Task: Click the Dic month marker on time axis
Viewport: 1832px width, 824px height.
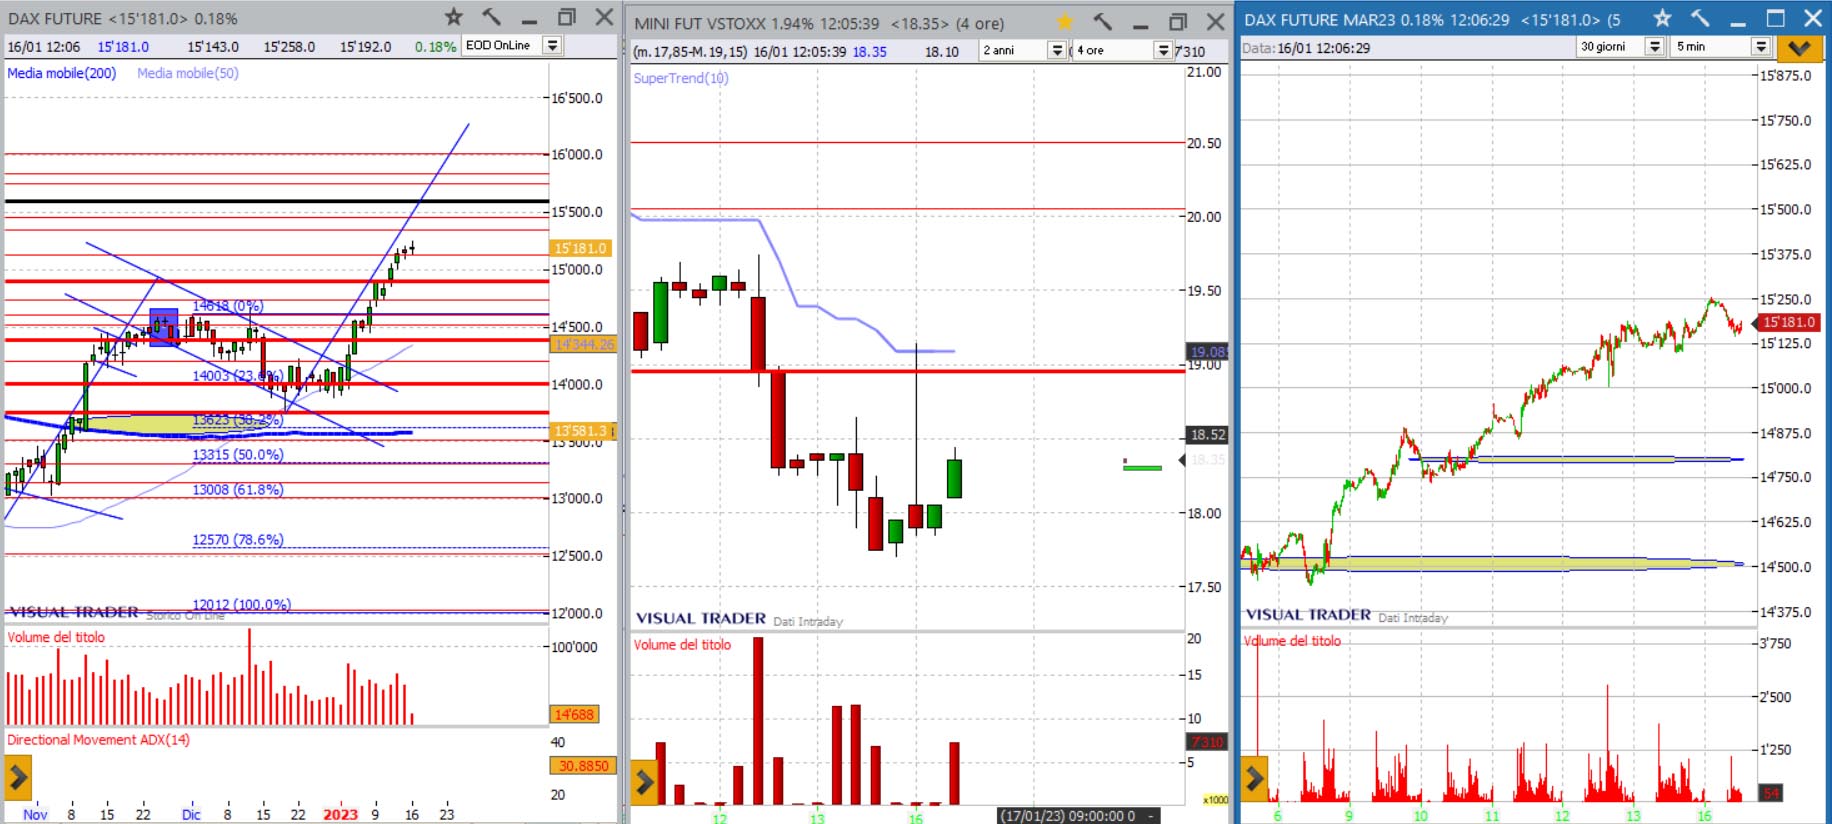Action: [191, 814]
